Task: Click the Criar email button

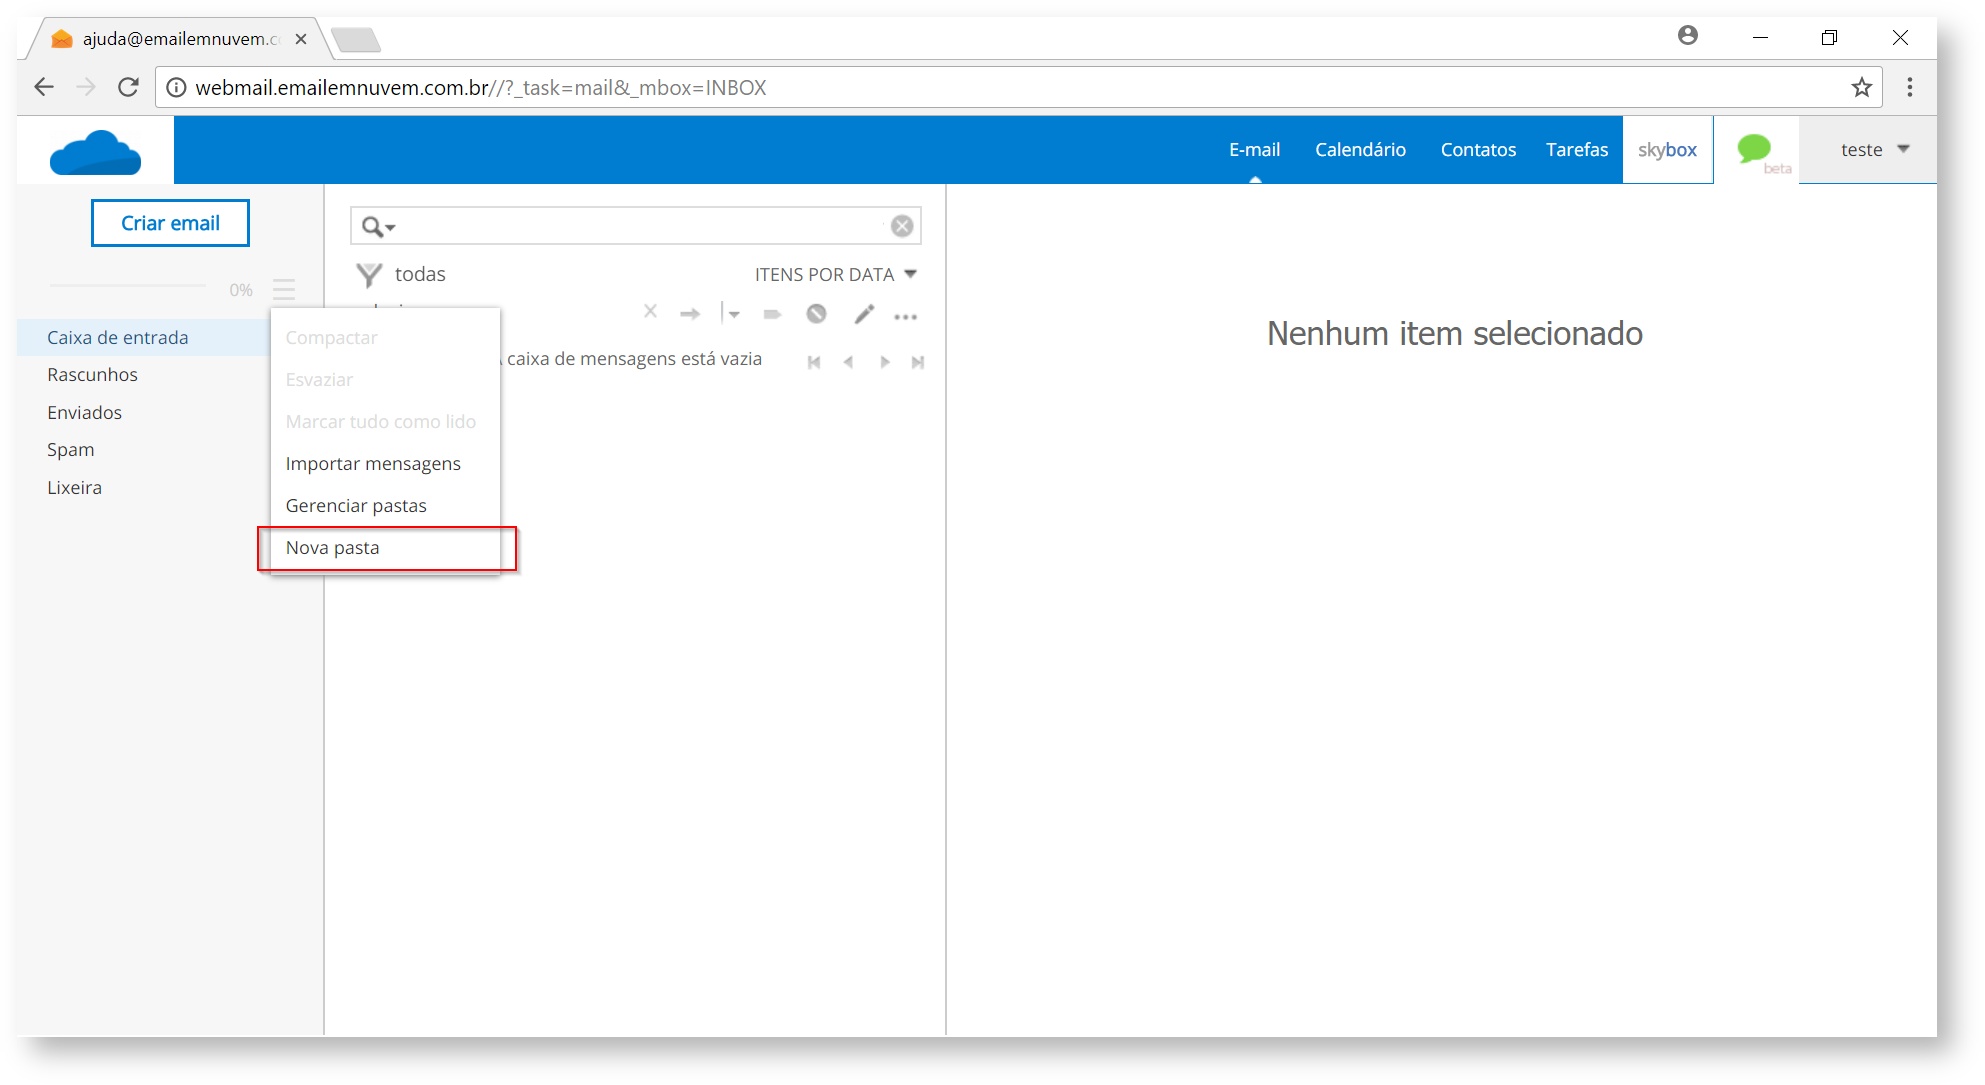Action: click(x=170, y=223)
